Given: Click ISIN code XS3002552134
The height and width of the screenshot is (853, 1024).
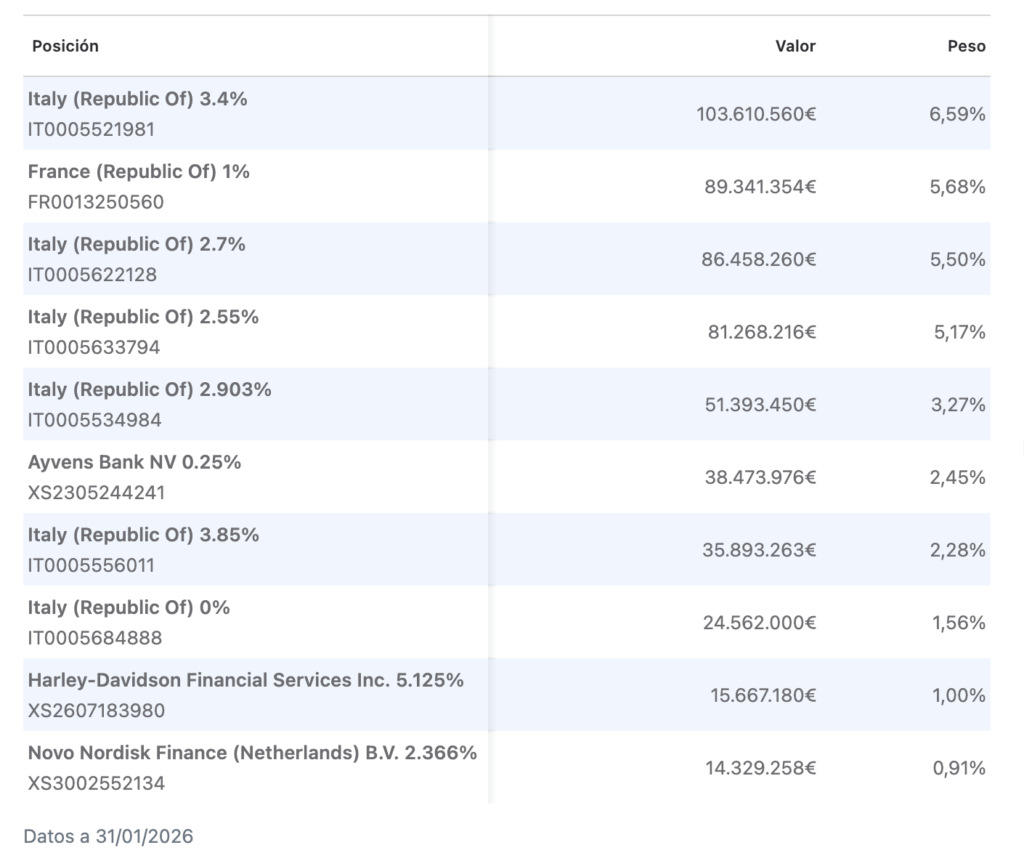Looking at the screenshot, I should pos(97,783).
